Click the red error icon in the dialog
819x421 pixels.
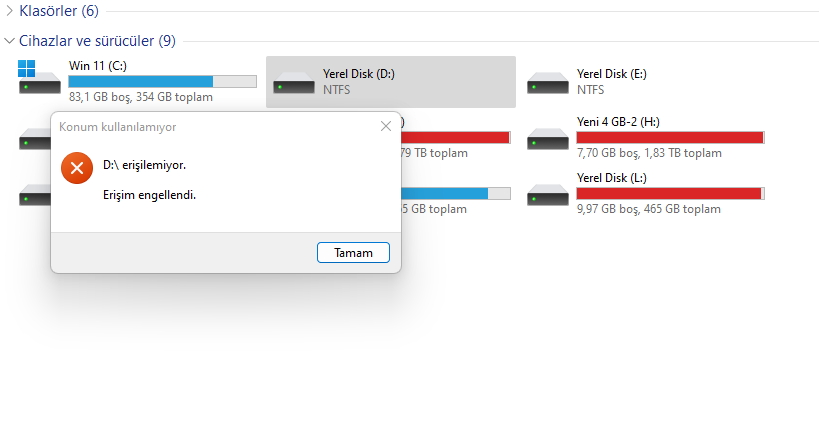[x=76, y=166]
